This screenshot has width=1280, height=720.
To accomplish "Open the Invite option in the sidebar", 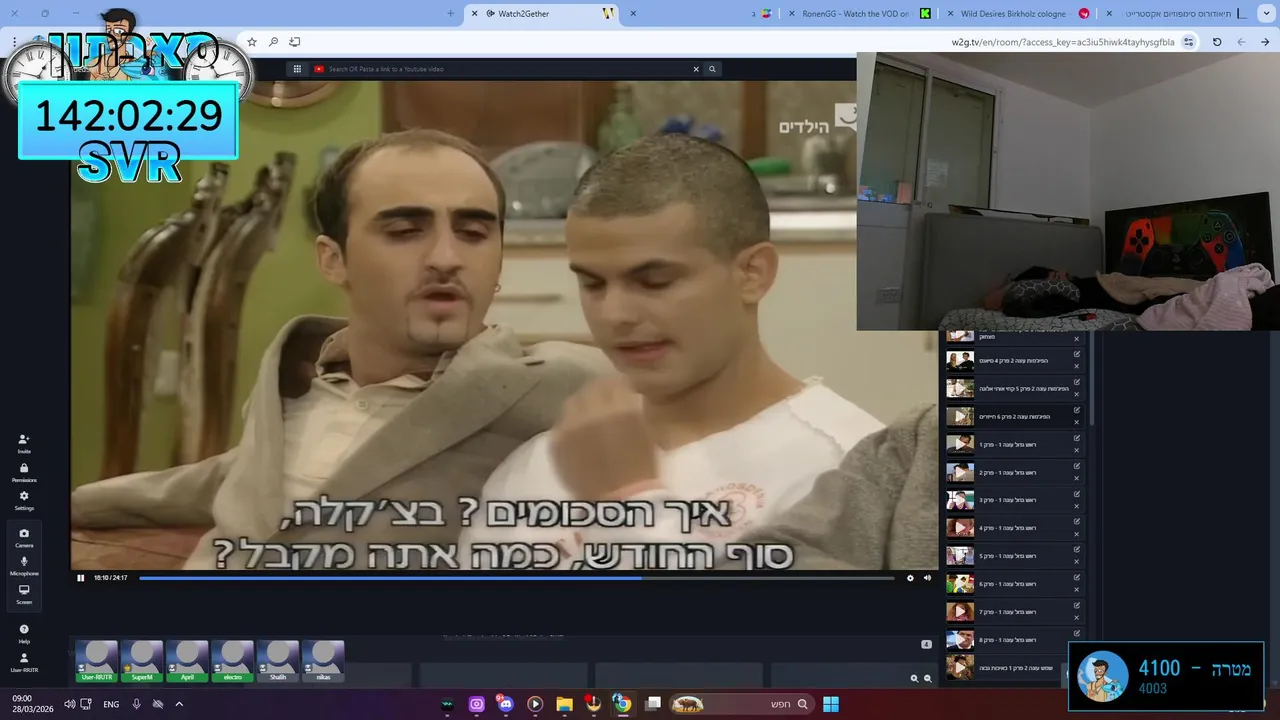I will click(24, 443).
